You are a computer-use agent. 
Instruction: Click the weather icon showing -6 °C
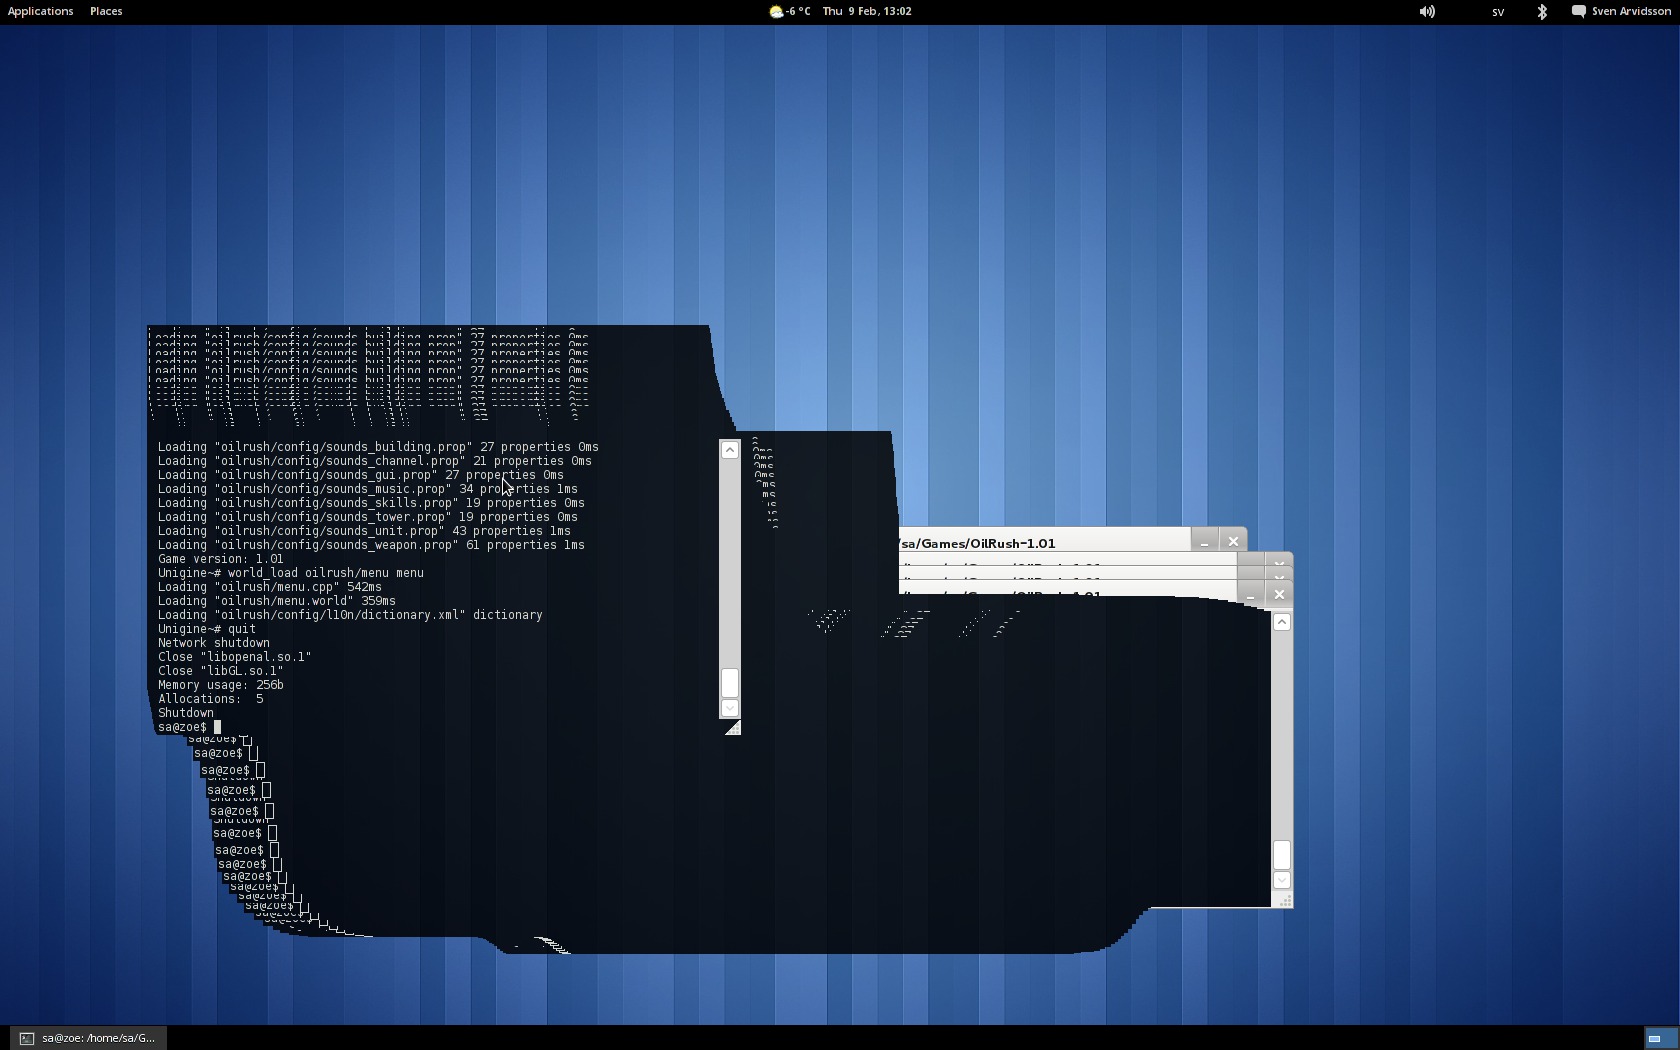[776, 12]
